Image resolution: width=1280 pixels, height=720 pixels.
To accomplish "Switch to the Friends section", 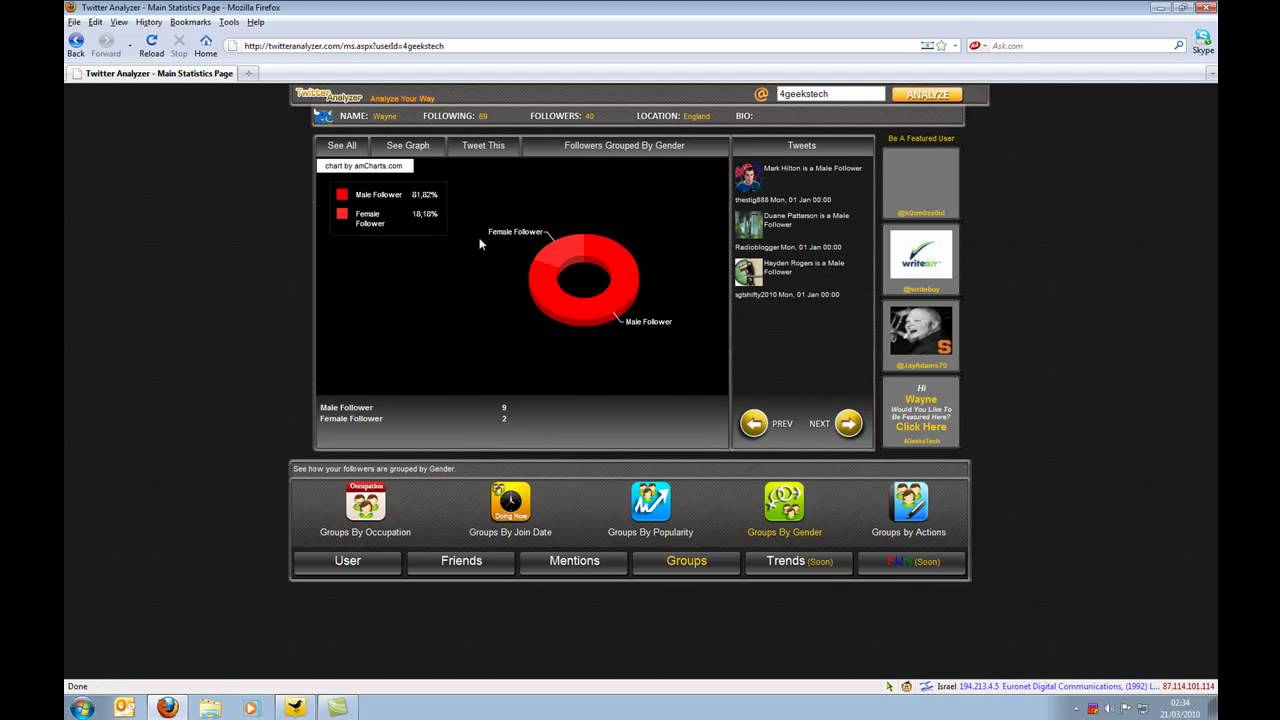I will click(x=461, y=561).
